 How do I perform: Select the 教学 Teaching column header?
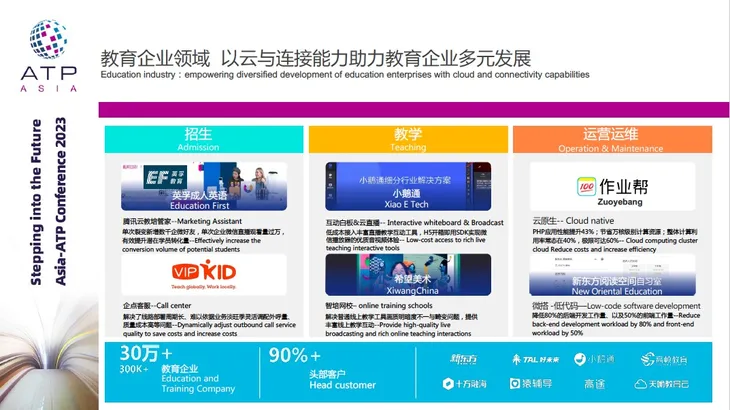408,139
